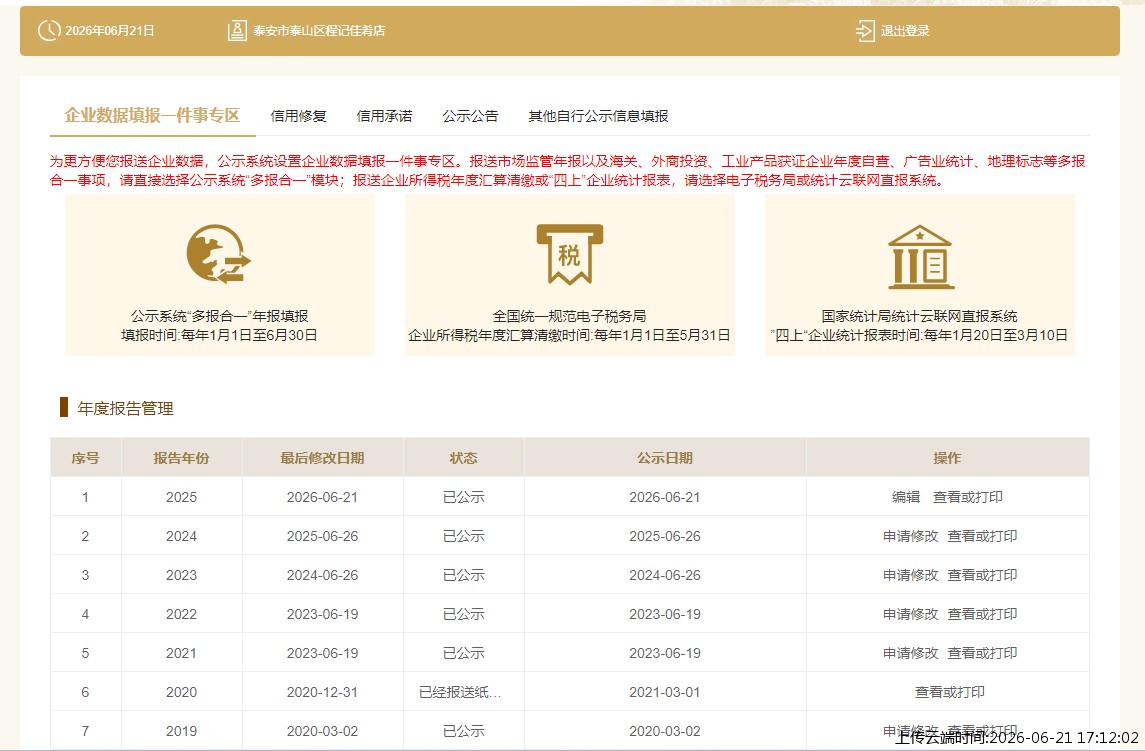
Task: Click report year cell 2025
Action: (x=181, y=497)
